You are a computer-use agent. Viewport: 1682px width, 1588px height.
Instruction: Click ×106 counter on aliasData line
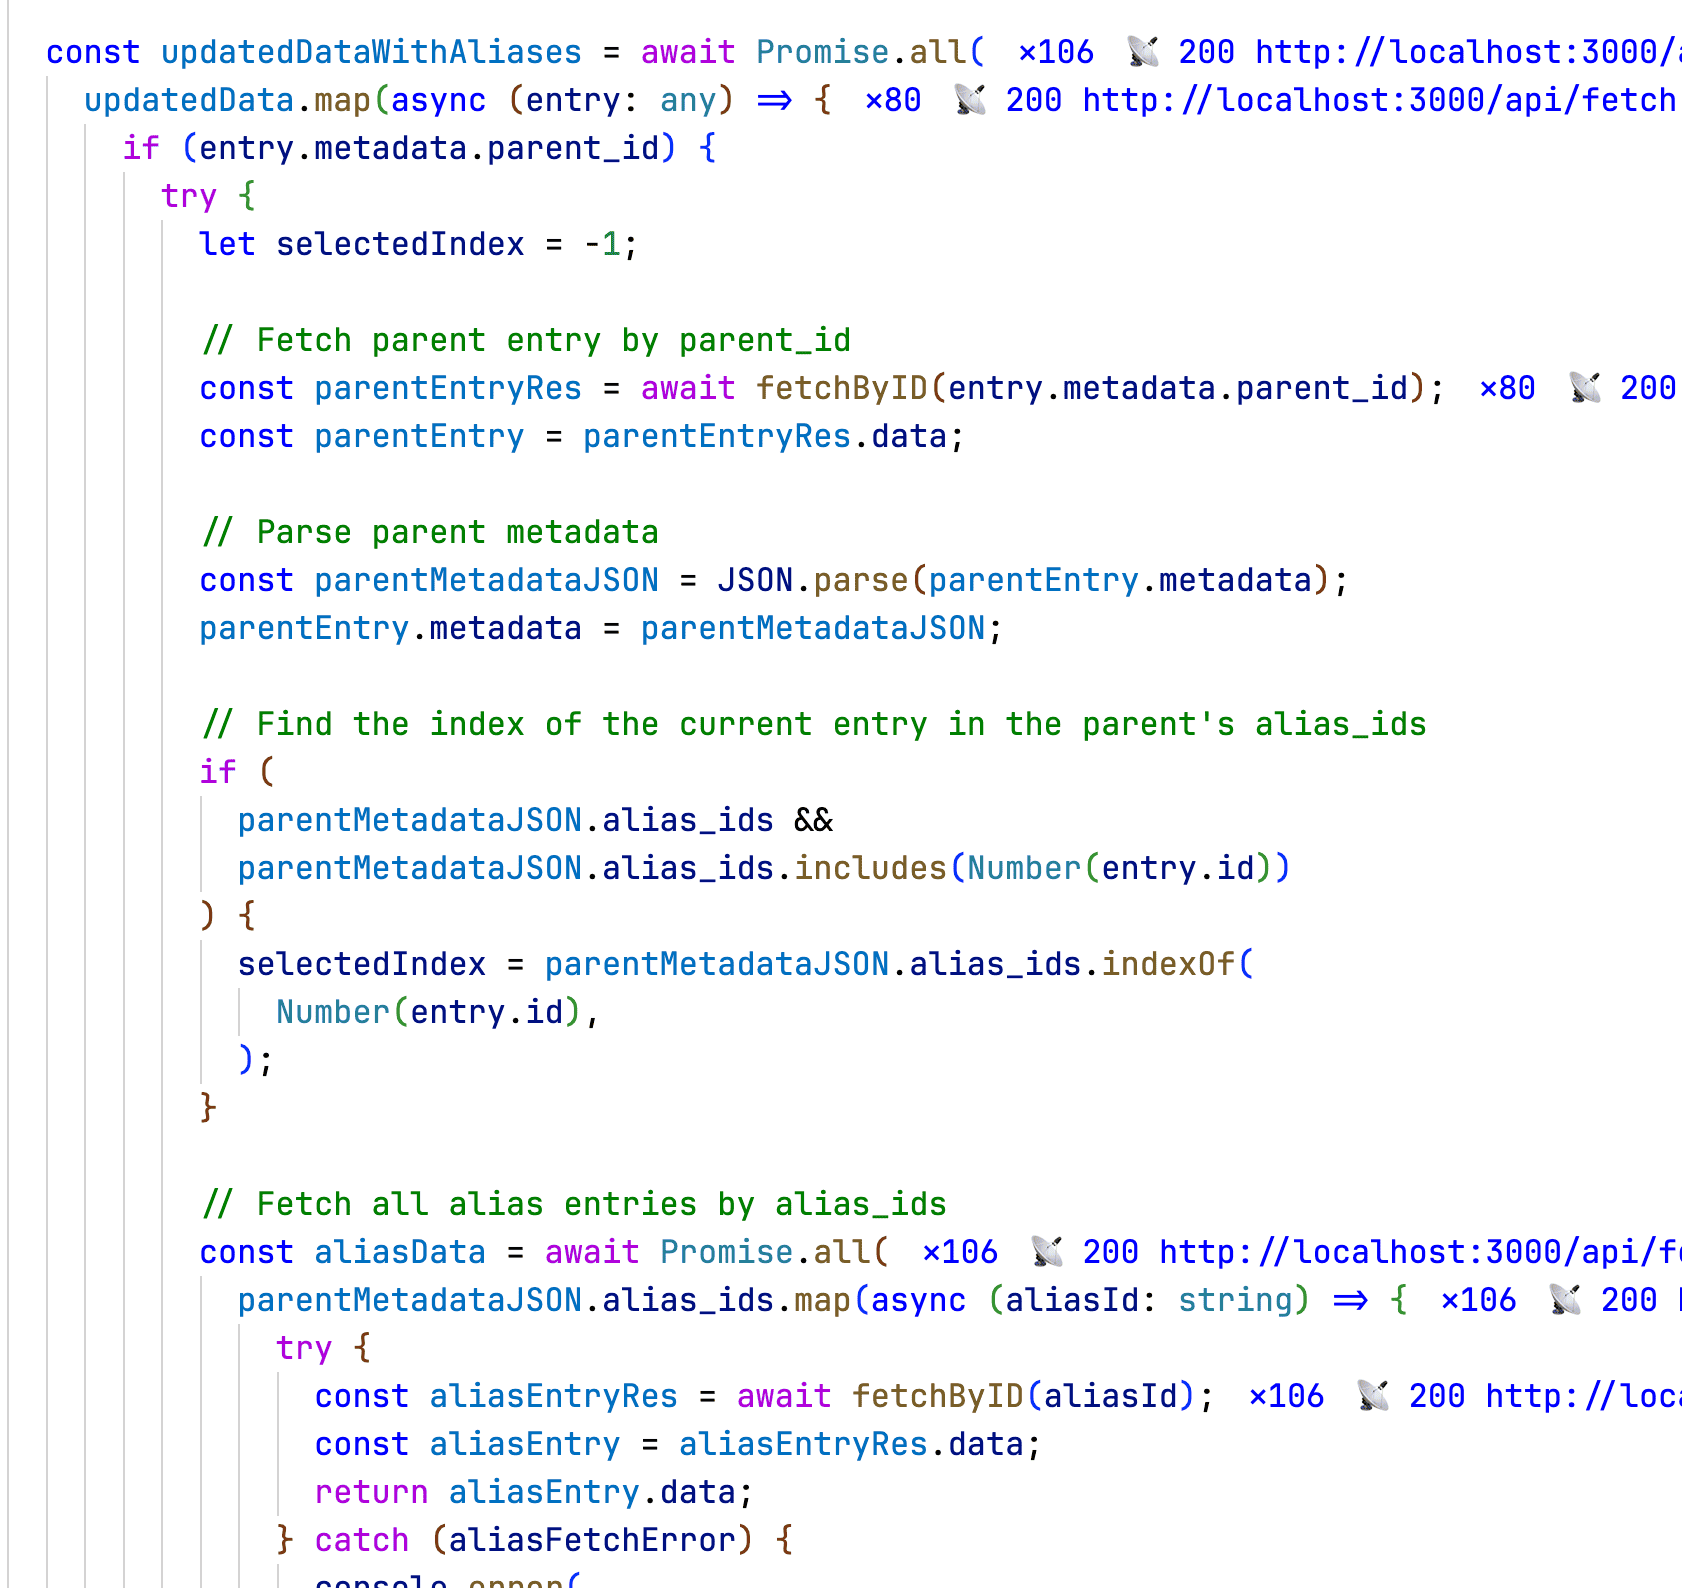[960, 1252]
